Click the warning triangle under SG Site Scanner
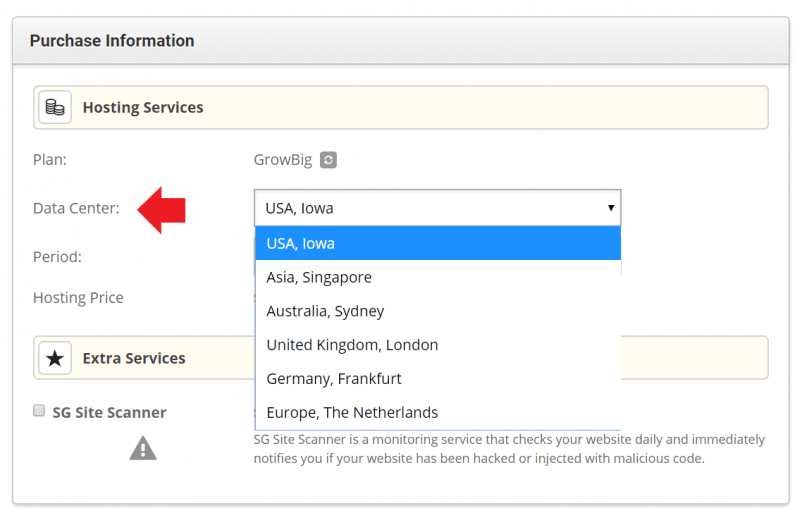Image resolution: width=802 pixels, height=520 pixels. tap(143, 448)
